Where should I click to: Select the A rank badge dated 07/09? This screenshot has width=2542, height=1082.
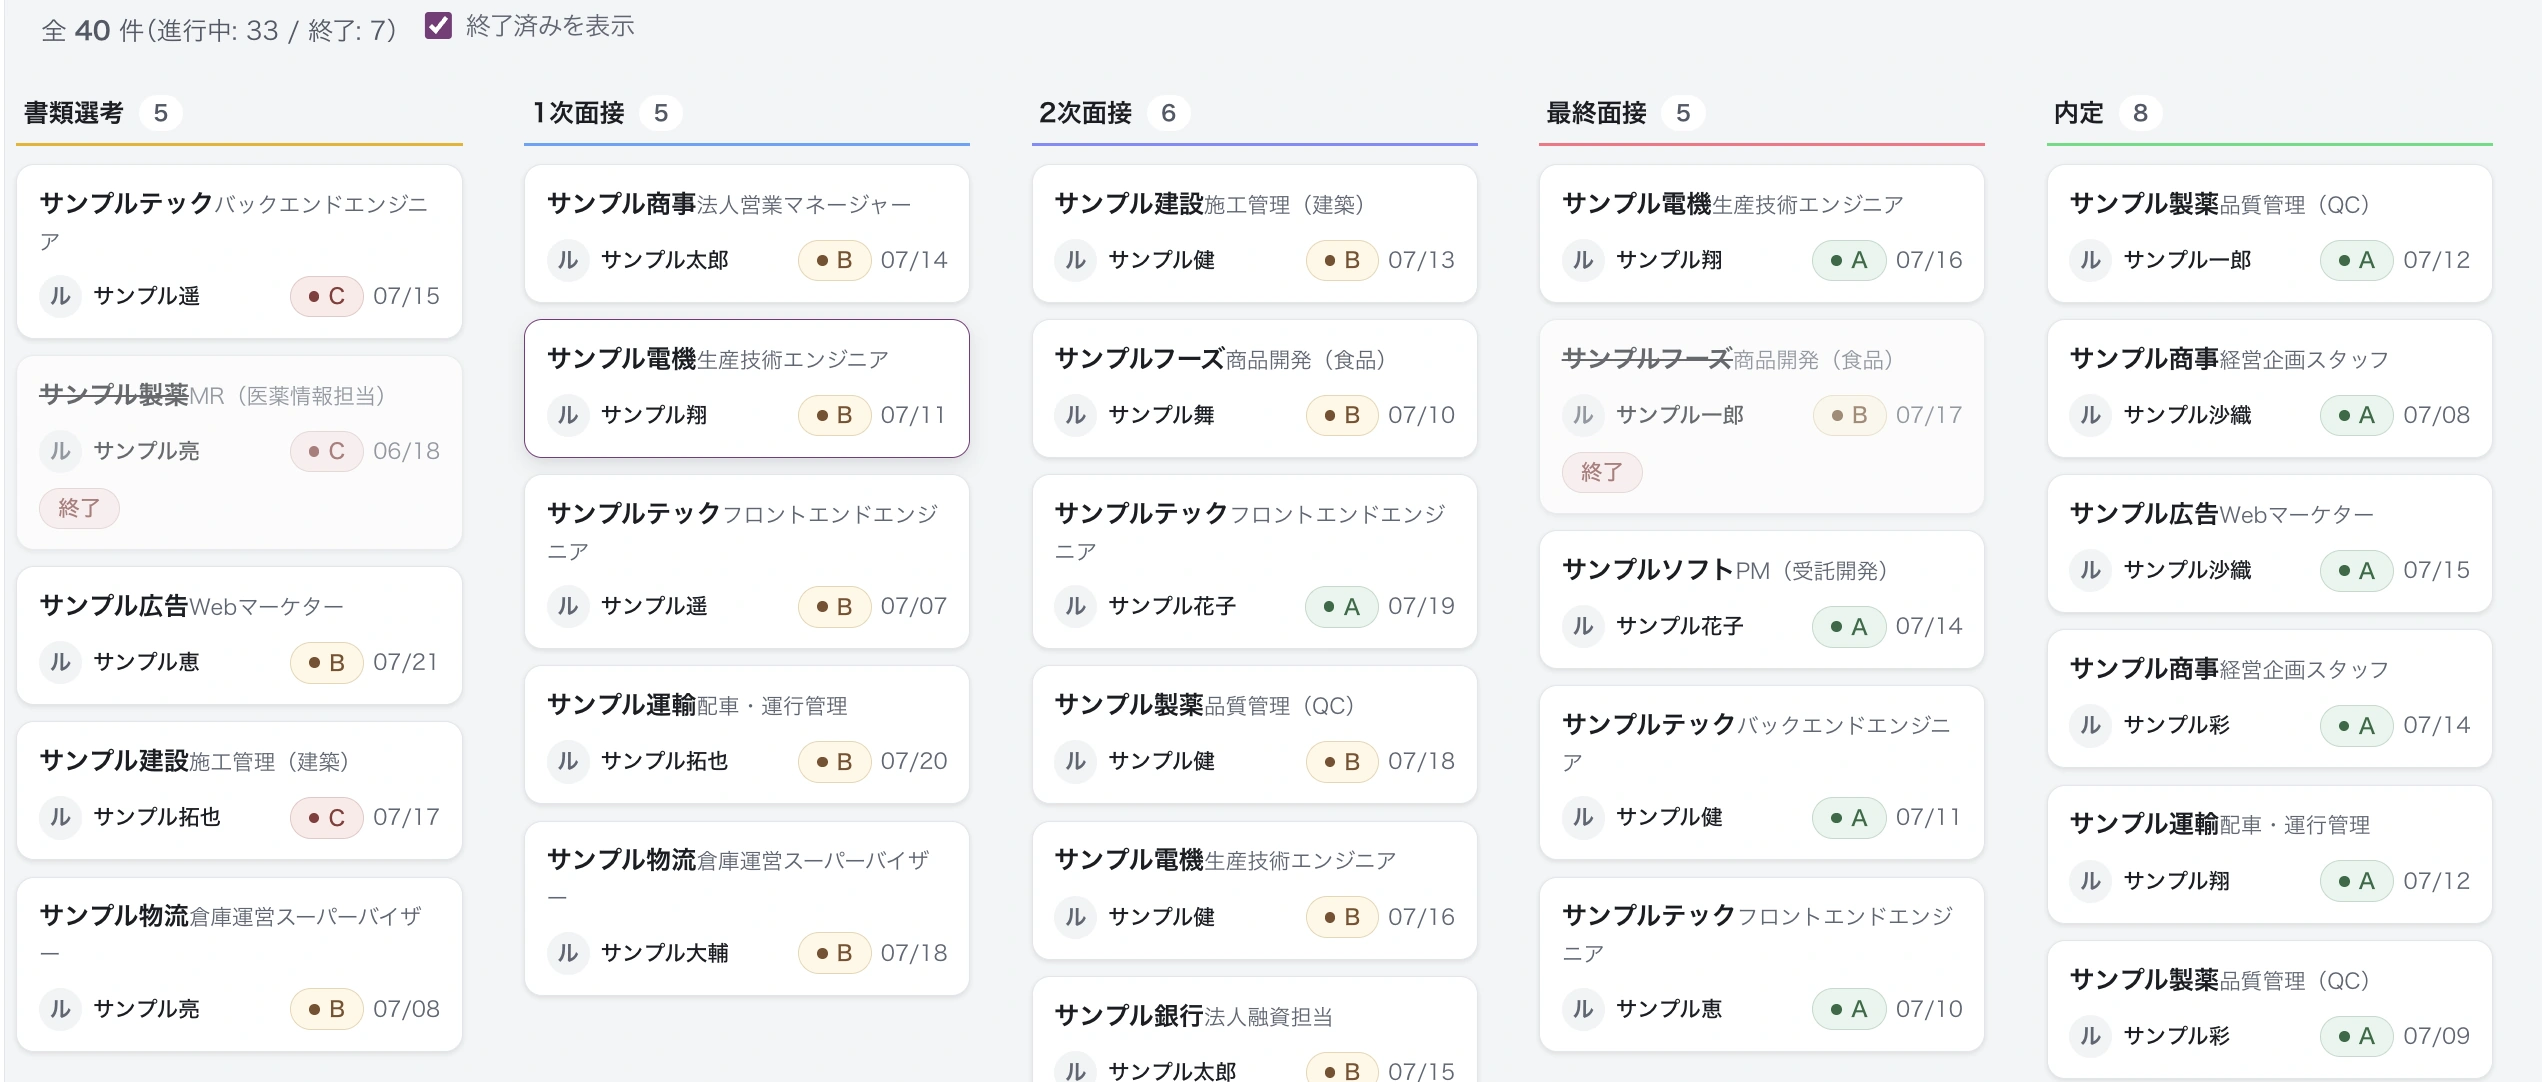(x=2356, y=1036)
